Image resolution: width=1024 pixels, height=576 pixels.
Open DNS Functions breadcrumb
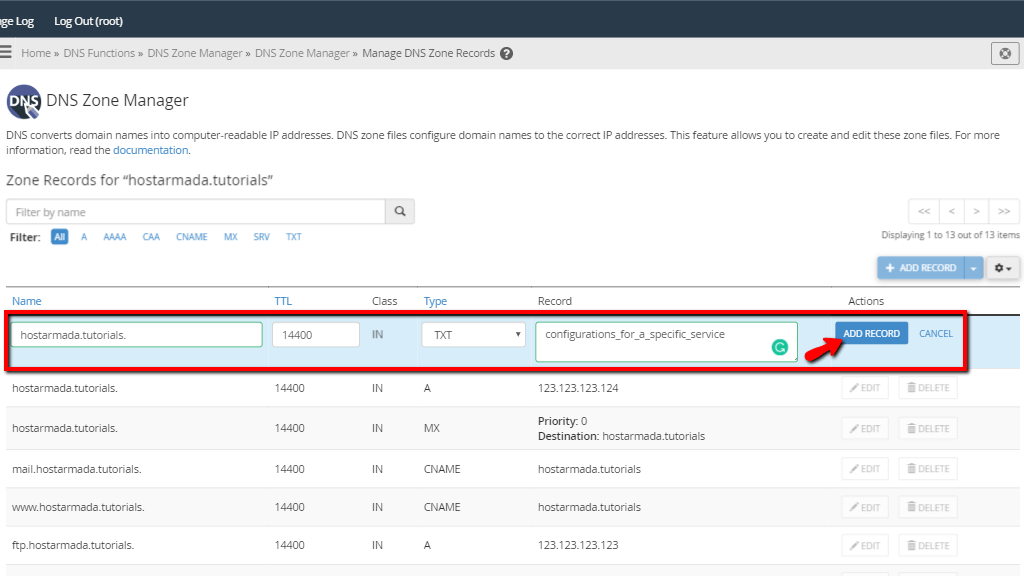(99, 54)
